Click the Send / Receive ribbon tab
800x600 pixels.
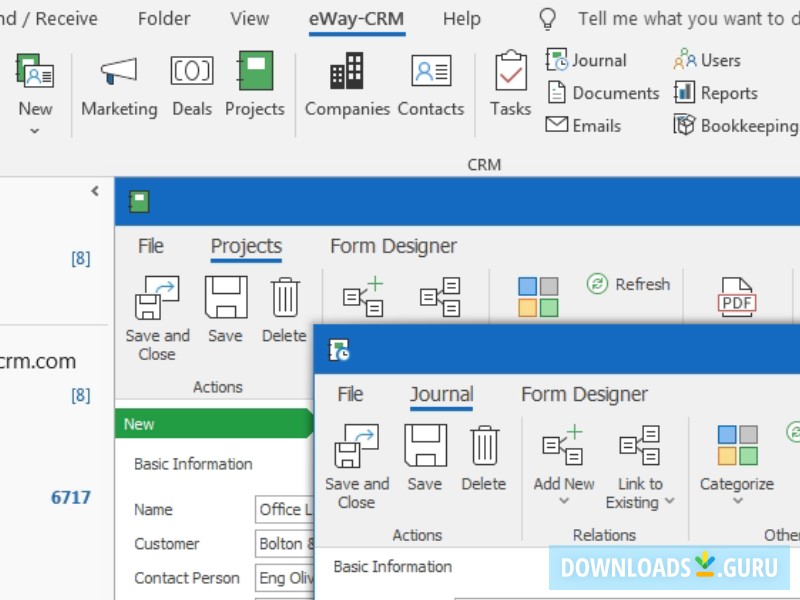point(49,19)
